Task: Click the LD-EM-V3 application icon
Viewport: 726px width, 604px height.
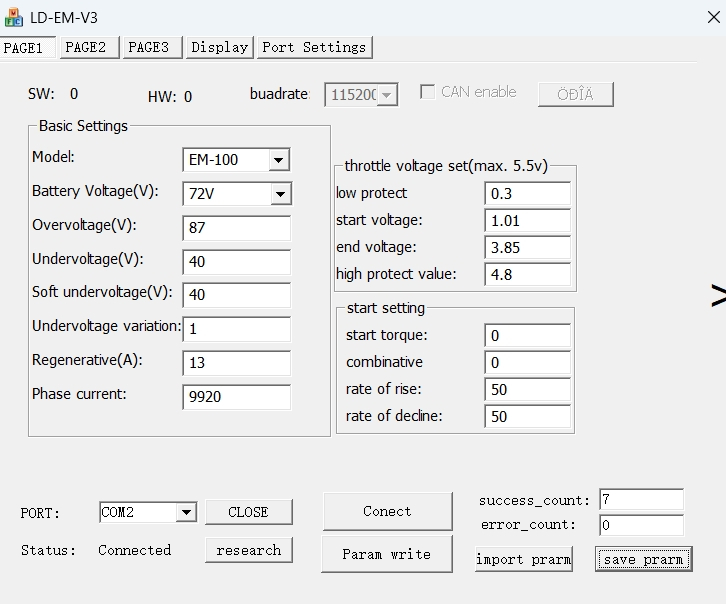Action: [x=13, y=18]
